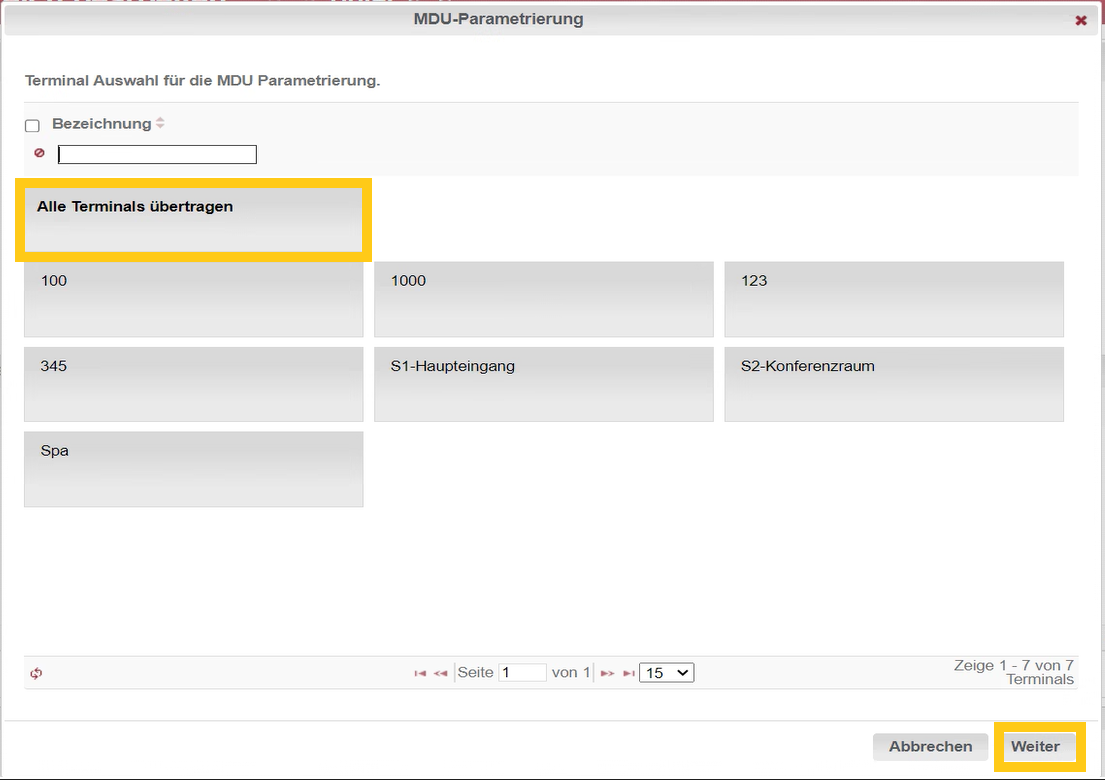1105x780 pixels.
Task: Go to the first page arrow
Action: tap(420, 673)
